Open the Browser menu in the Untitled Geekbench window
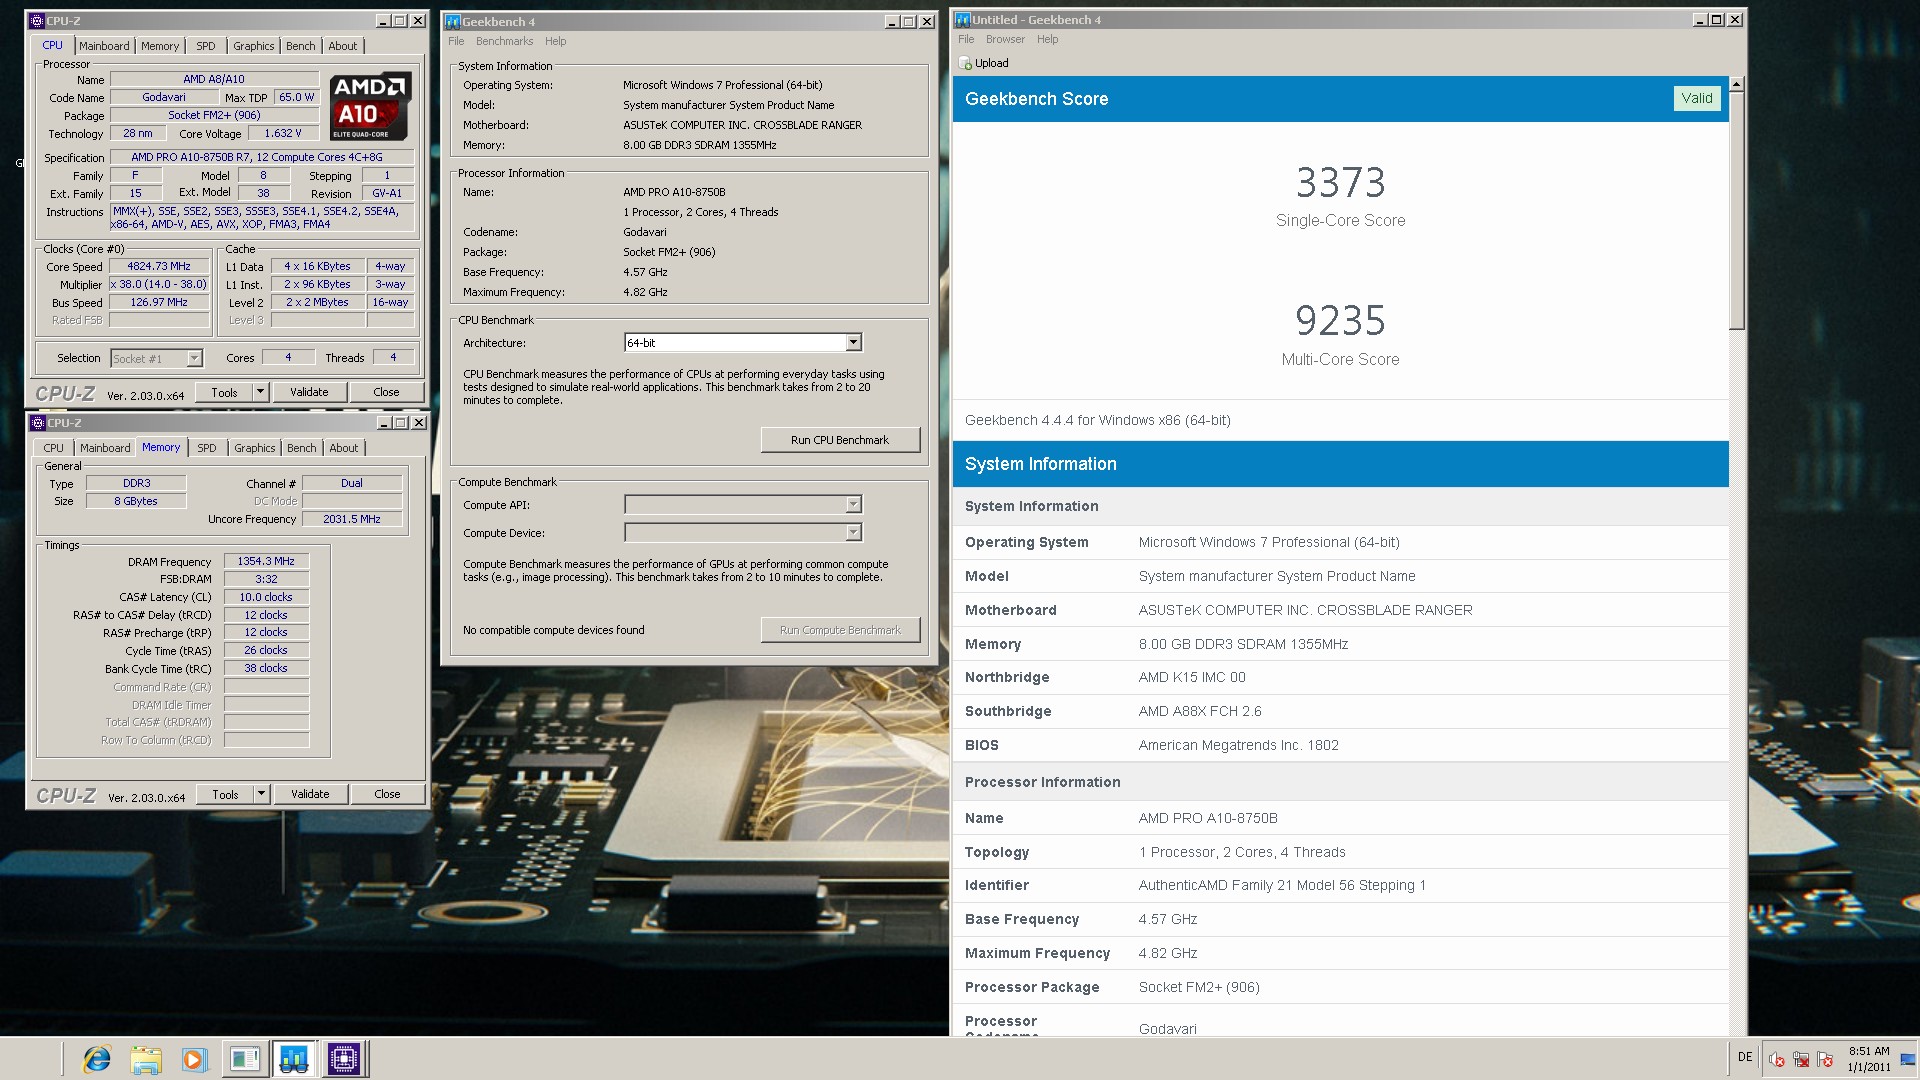Image resolution: width=1920 pixels, height=1080 pixels. tap(1005, 39)
